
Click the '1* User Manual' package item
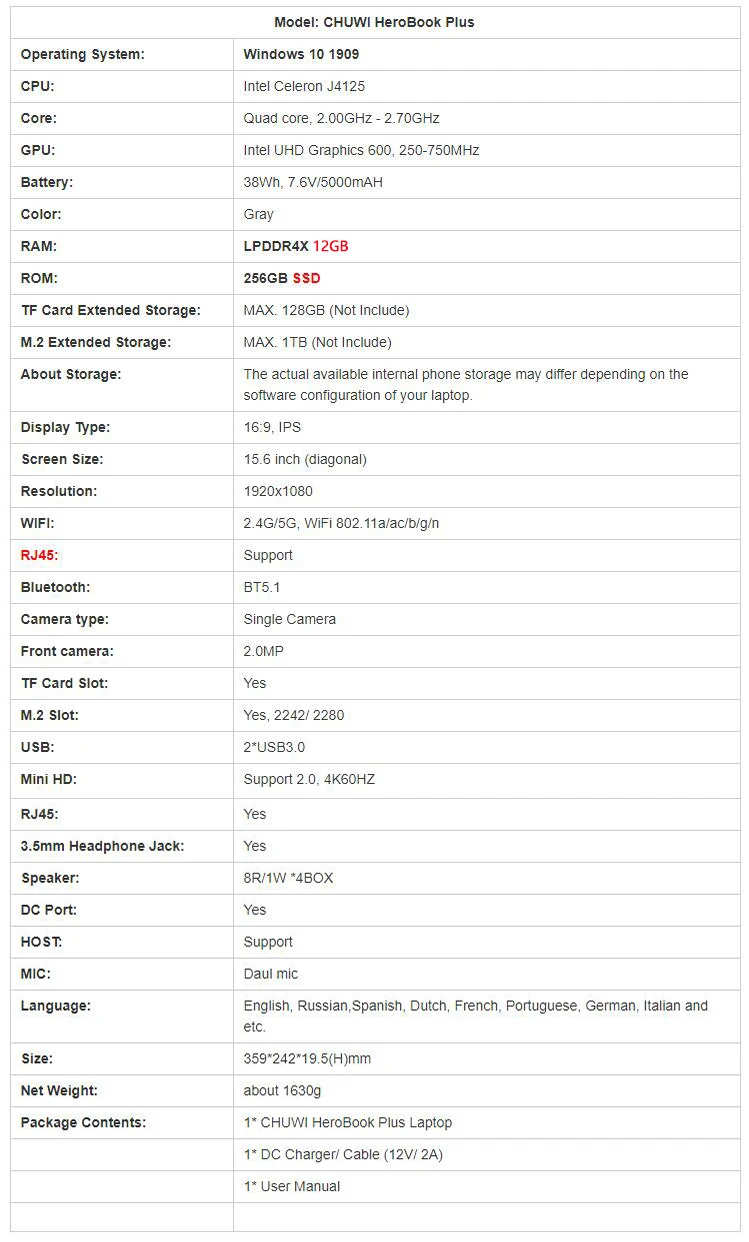[x=292, y=1186]
